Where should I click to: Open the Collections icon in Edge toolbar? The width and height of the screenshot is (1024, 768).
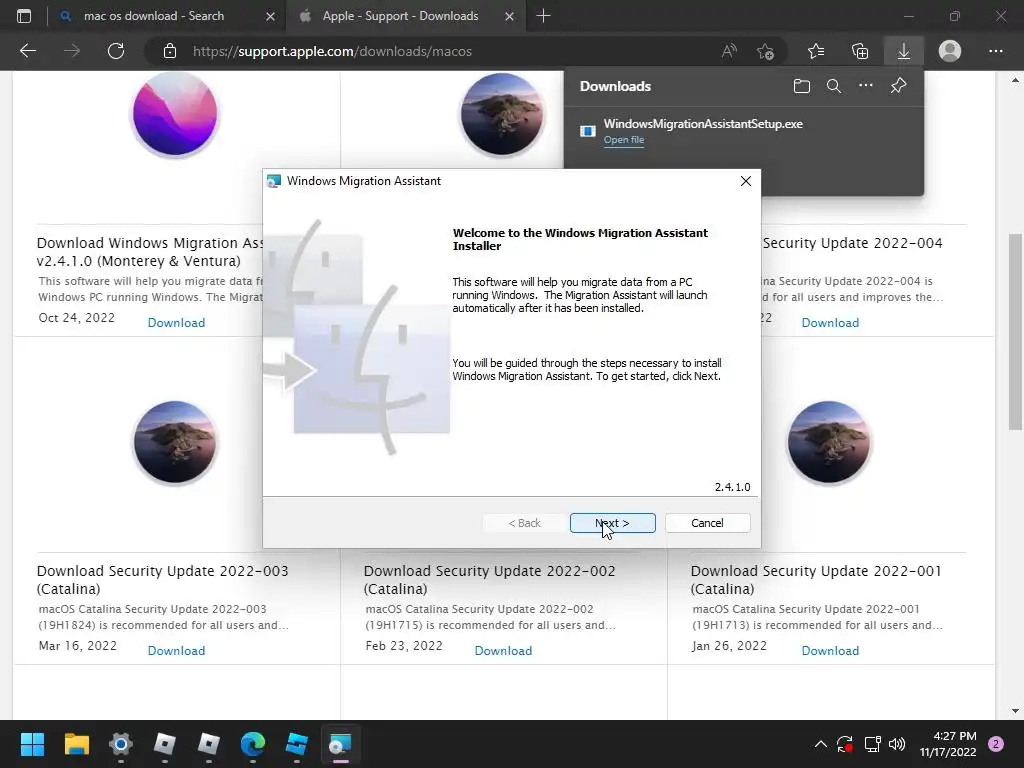point(860,51)
